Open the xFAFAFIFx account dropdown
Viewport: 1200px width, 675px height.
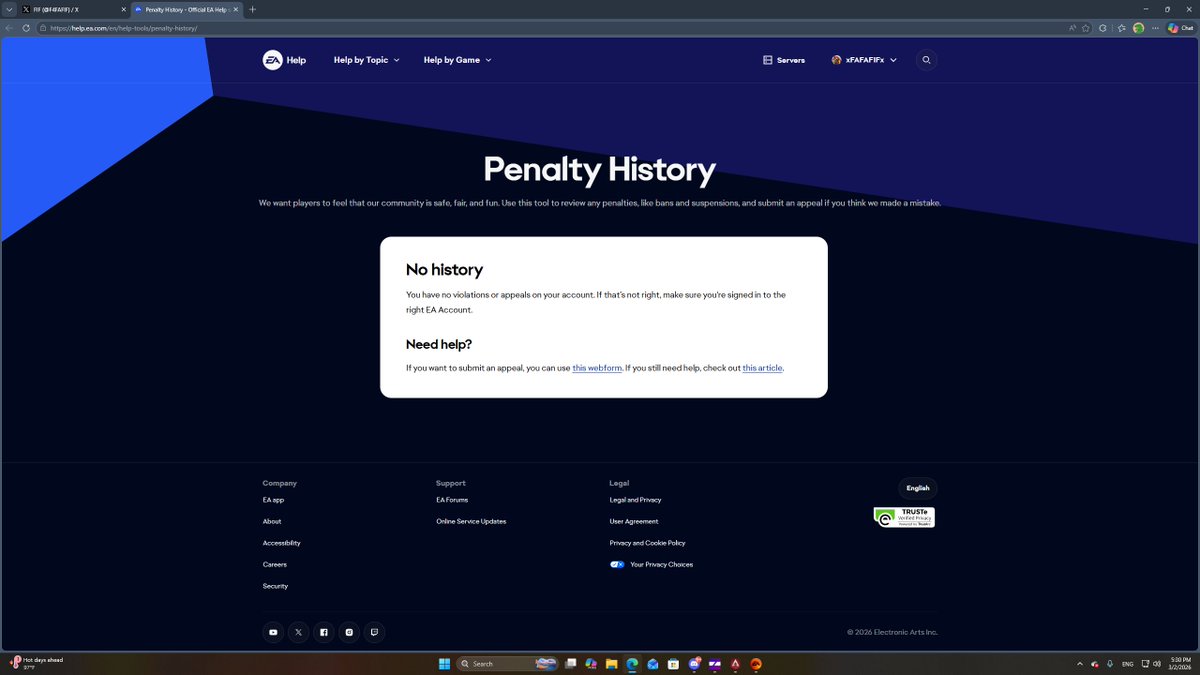pos(864,60)
